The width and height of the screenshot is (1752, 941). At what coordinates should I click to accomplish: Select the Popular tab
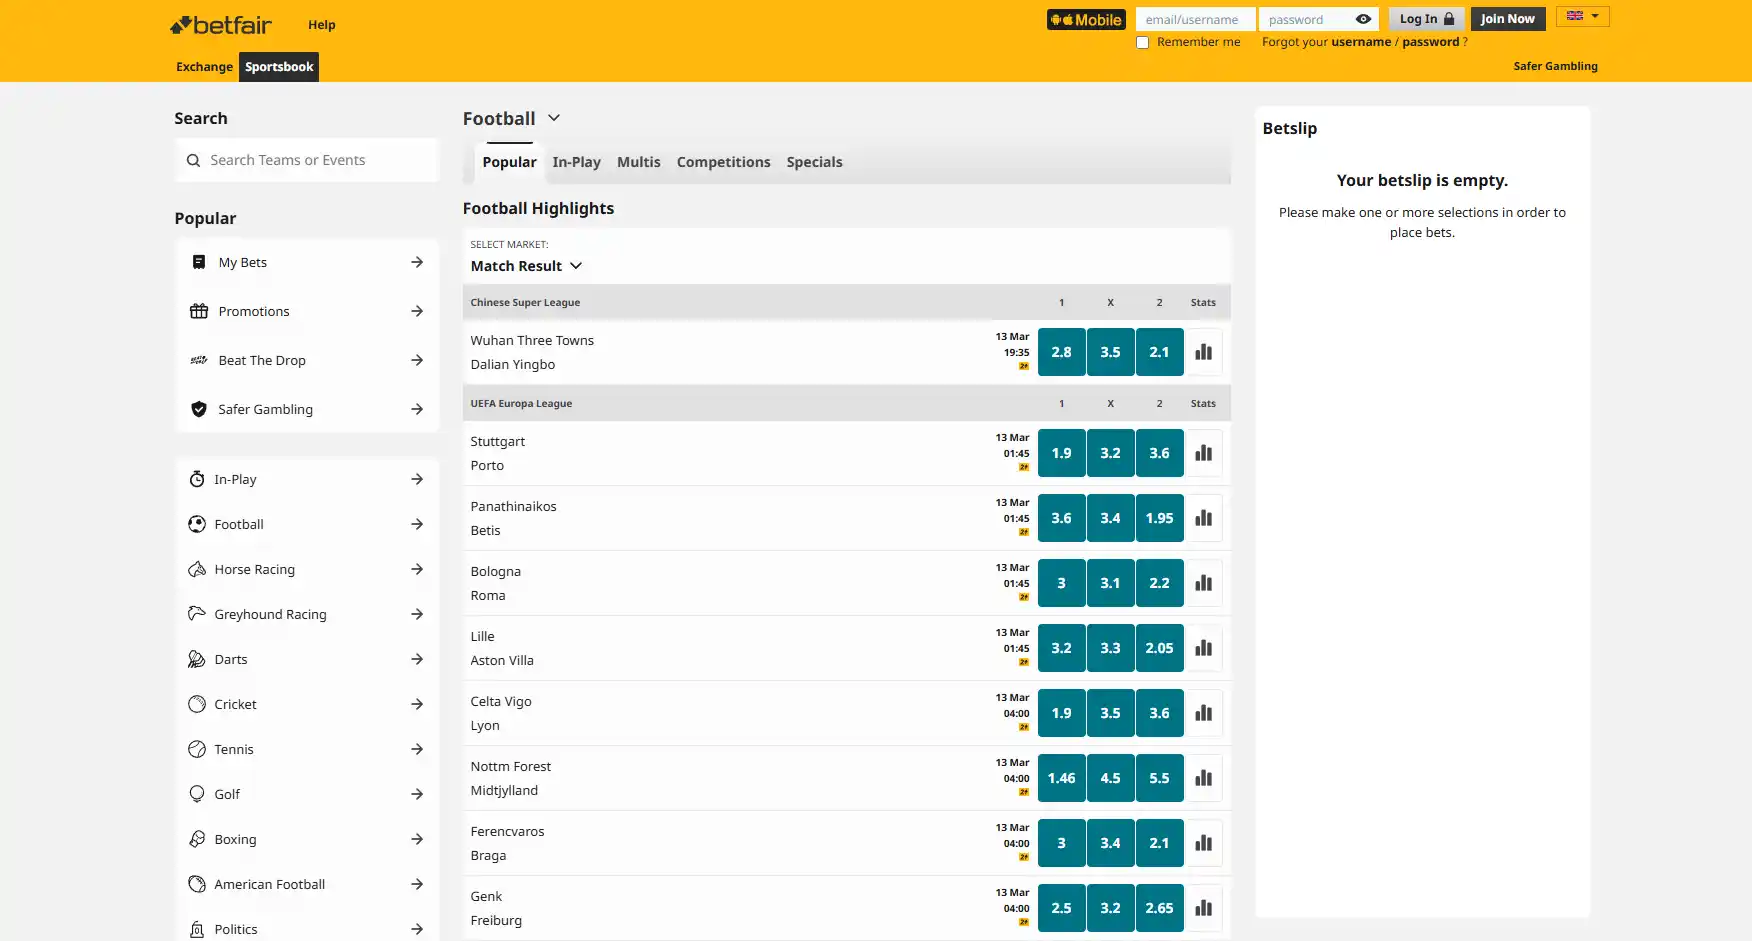[x=509, y=162]
